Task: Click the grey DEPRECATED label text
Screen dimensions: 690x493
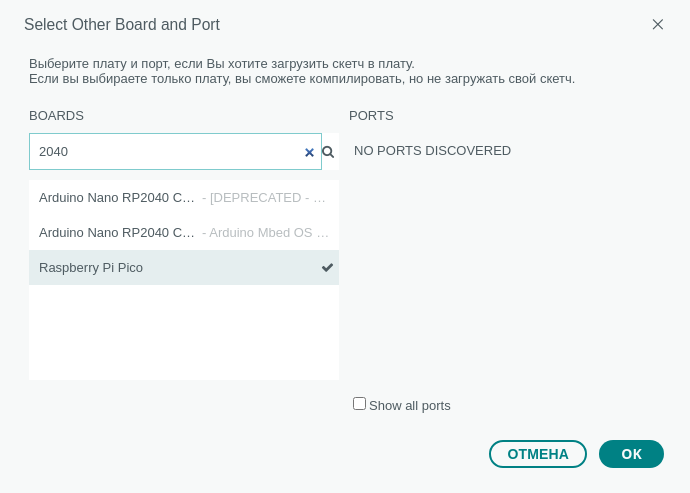Action: pyautogui.click(x=264, y=198)
